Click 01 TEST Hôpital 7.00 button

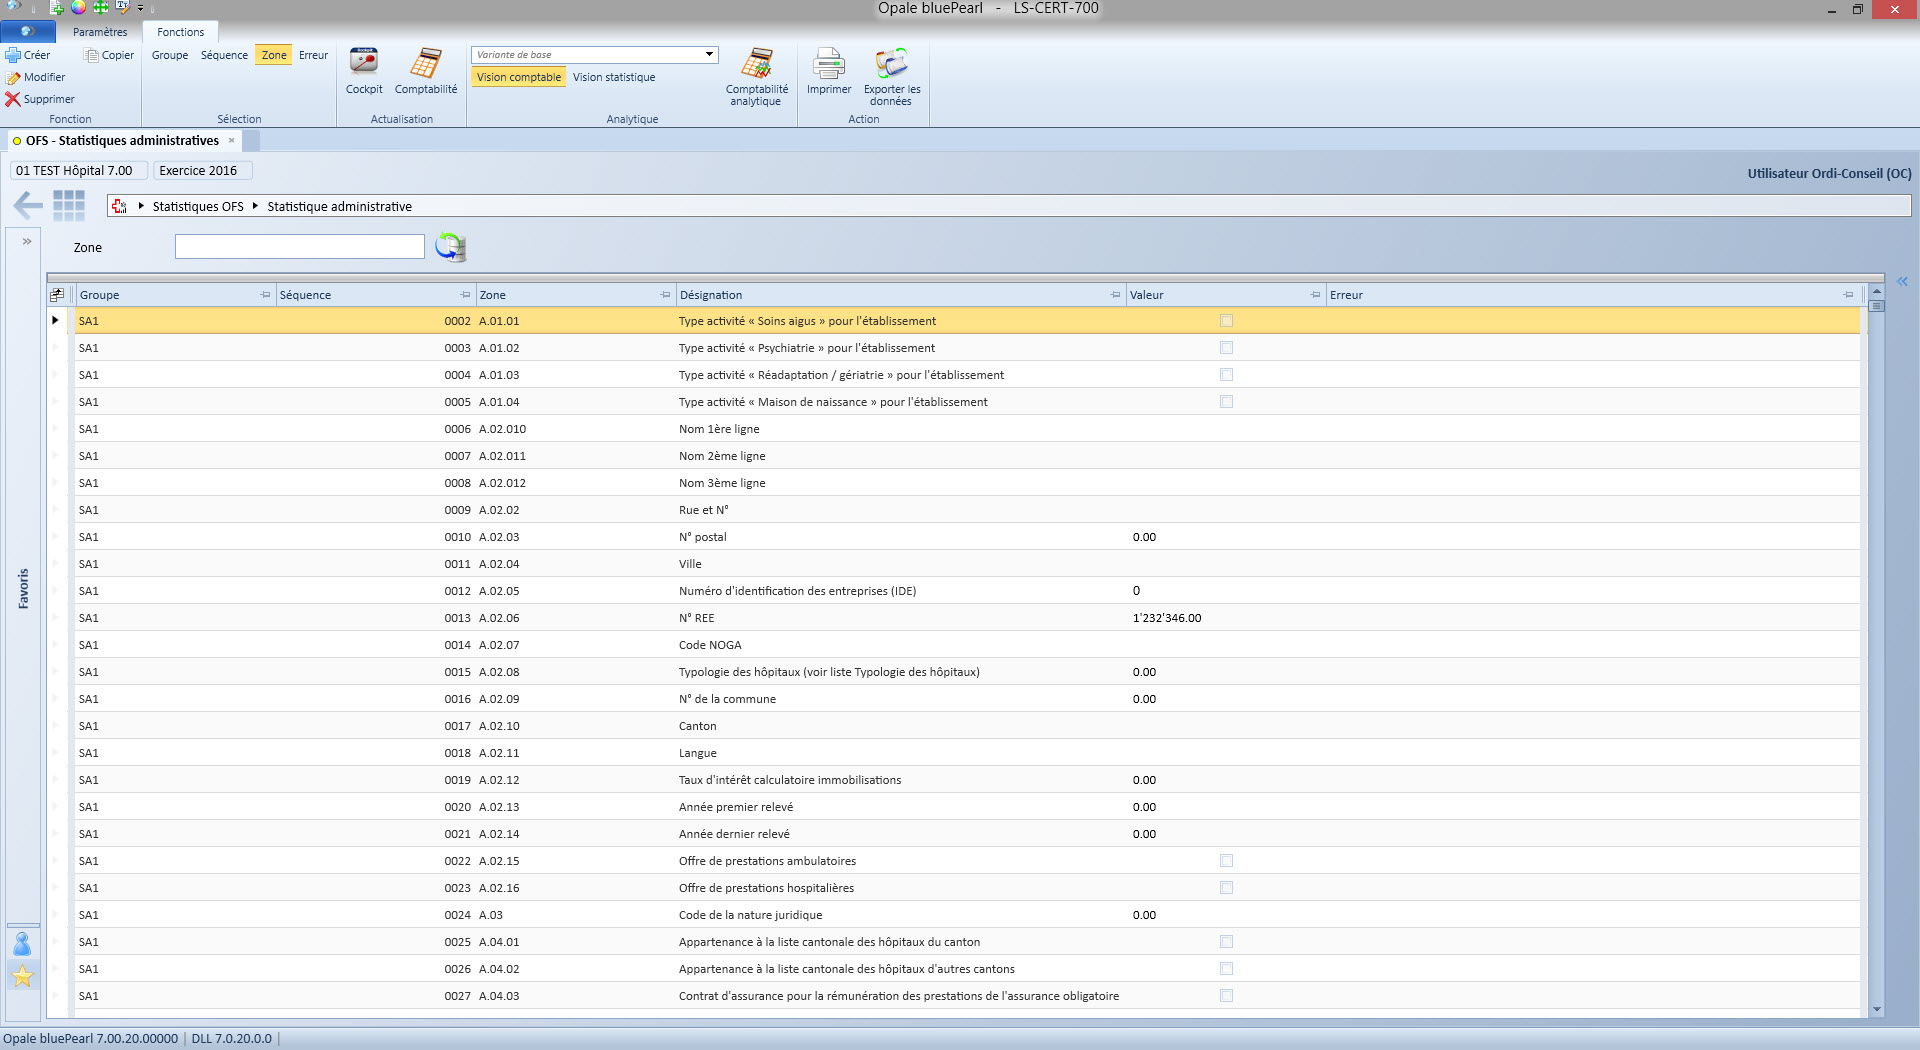79,171
